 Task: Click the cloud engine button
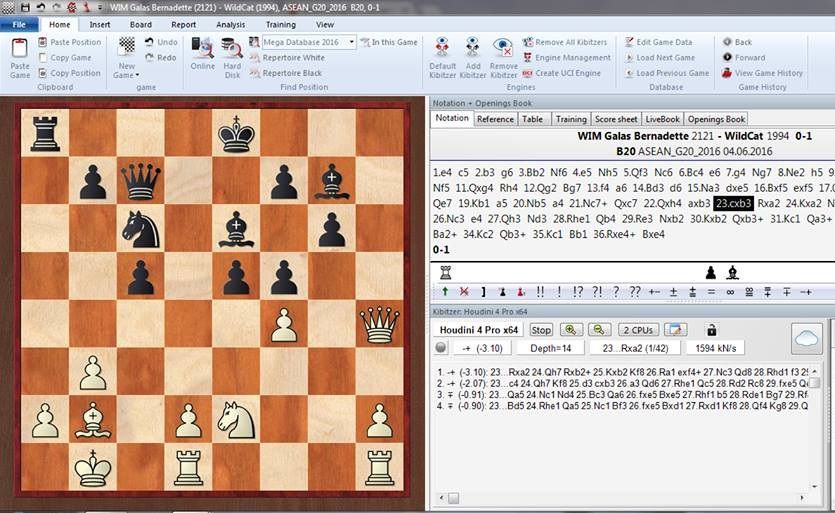pos(806,338)
